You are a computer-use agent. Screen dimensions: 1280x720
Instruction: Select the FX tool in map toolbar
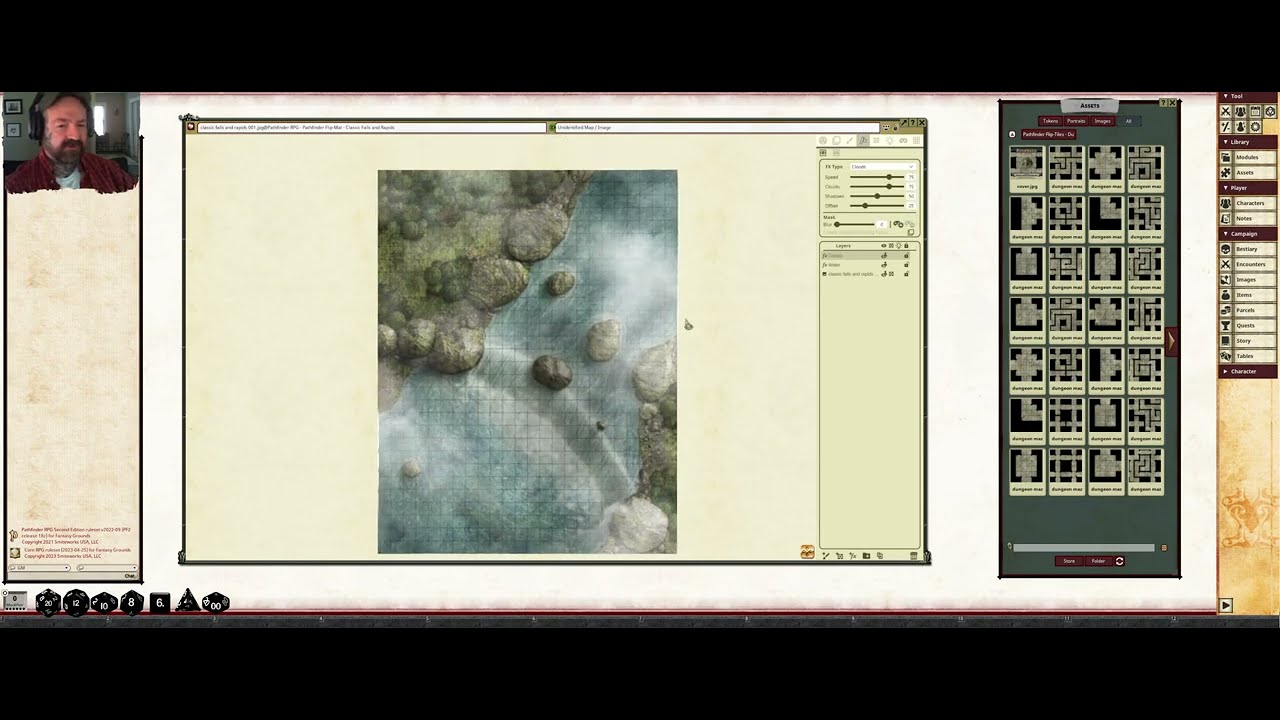coord(863,140)
